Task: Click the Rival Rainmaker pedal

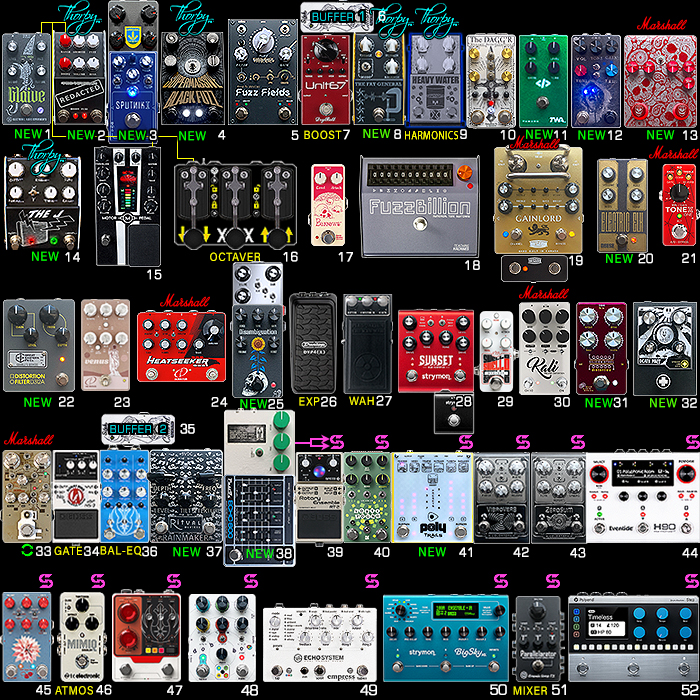Action: (x=186, y=496)
